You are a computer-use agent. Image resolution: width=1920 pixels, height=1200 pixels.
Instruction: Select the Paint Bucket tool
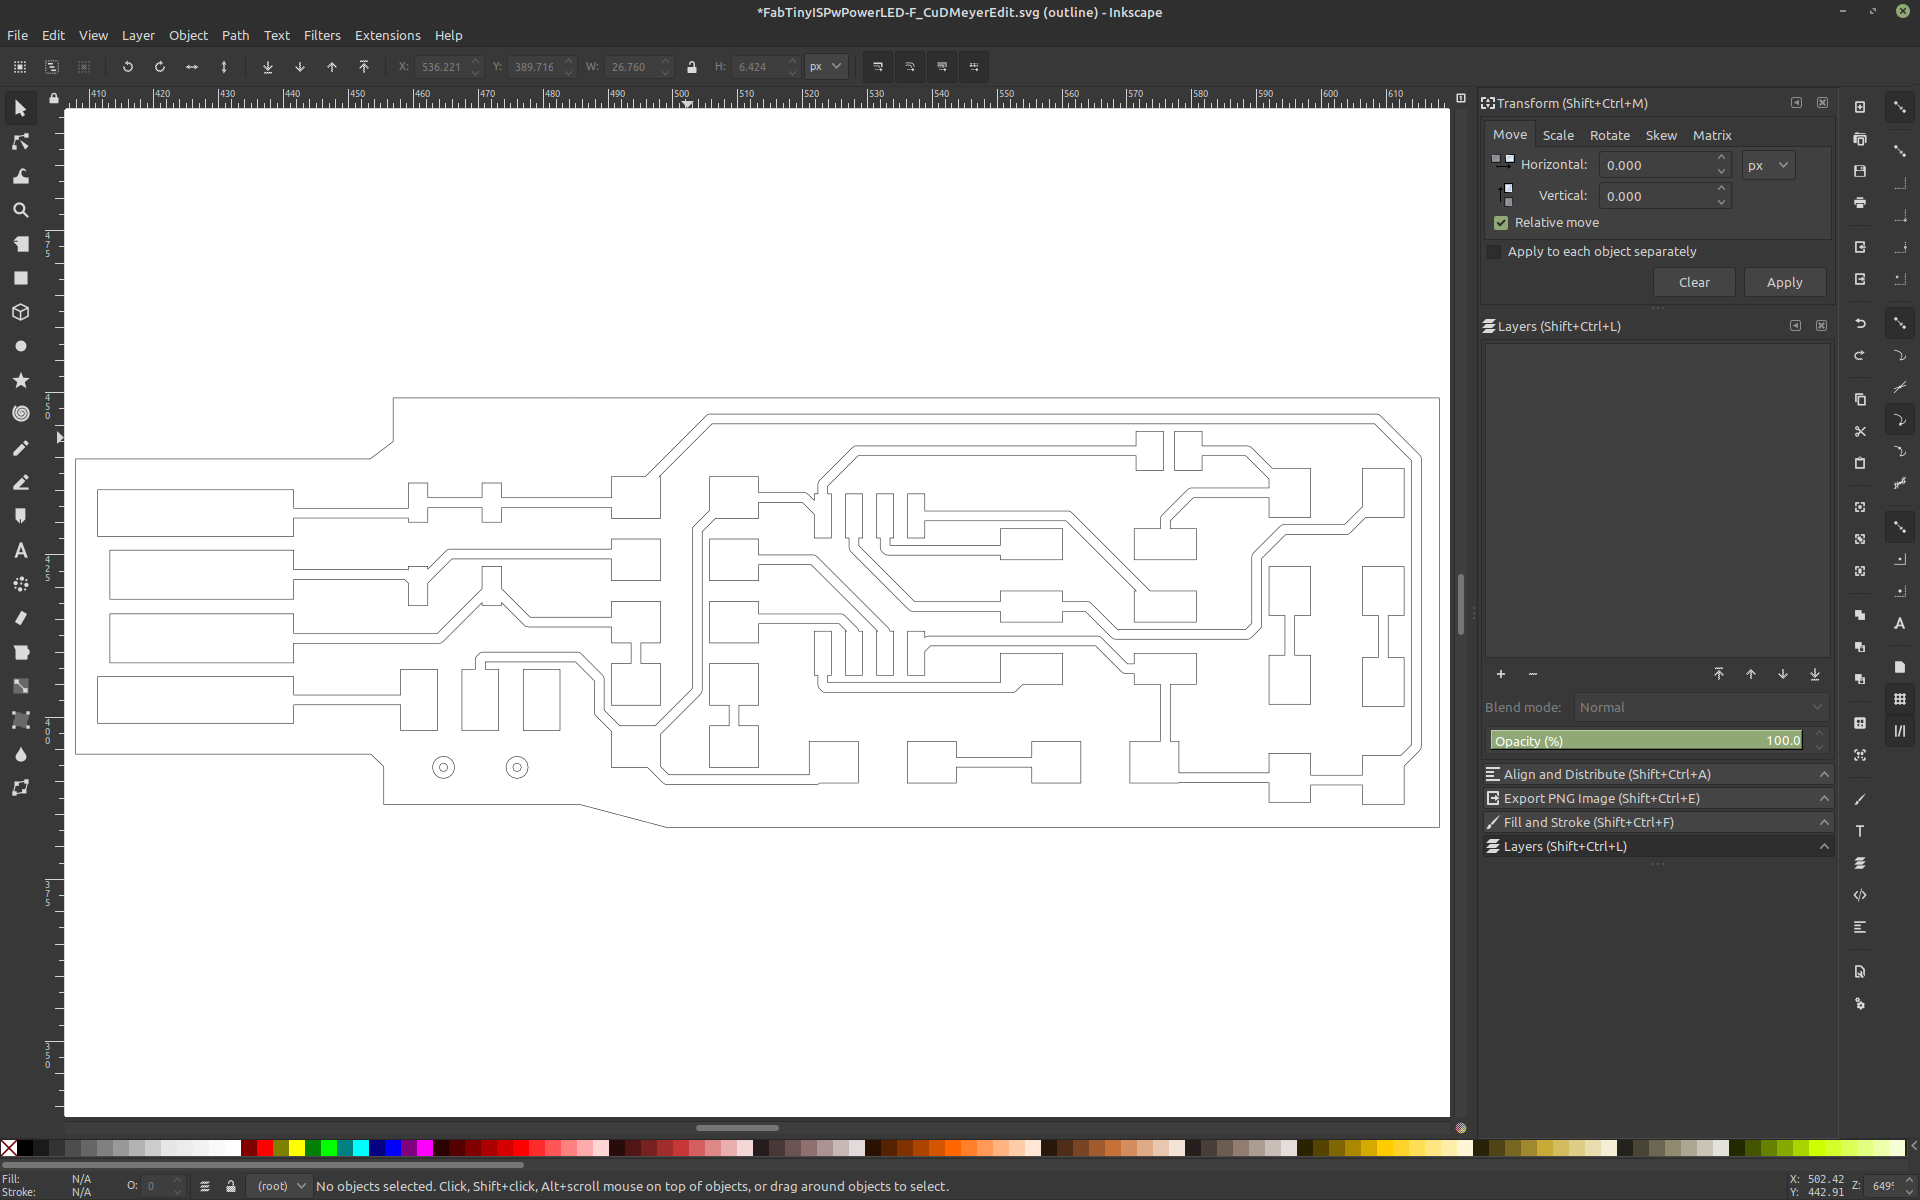pyautogui.click(x=20, y=652)
